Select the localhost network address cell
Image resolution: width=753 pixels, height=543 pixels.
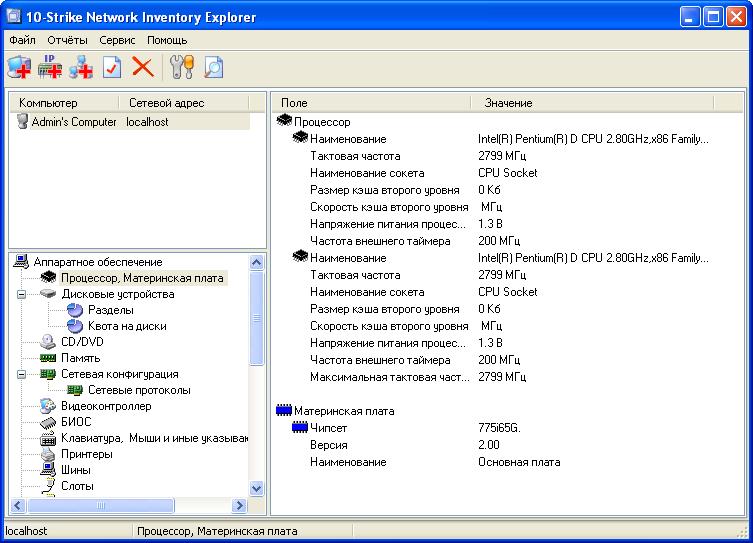click(x=147, y=122)
